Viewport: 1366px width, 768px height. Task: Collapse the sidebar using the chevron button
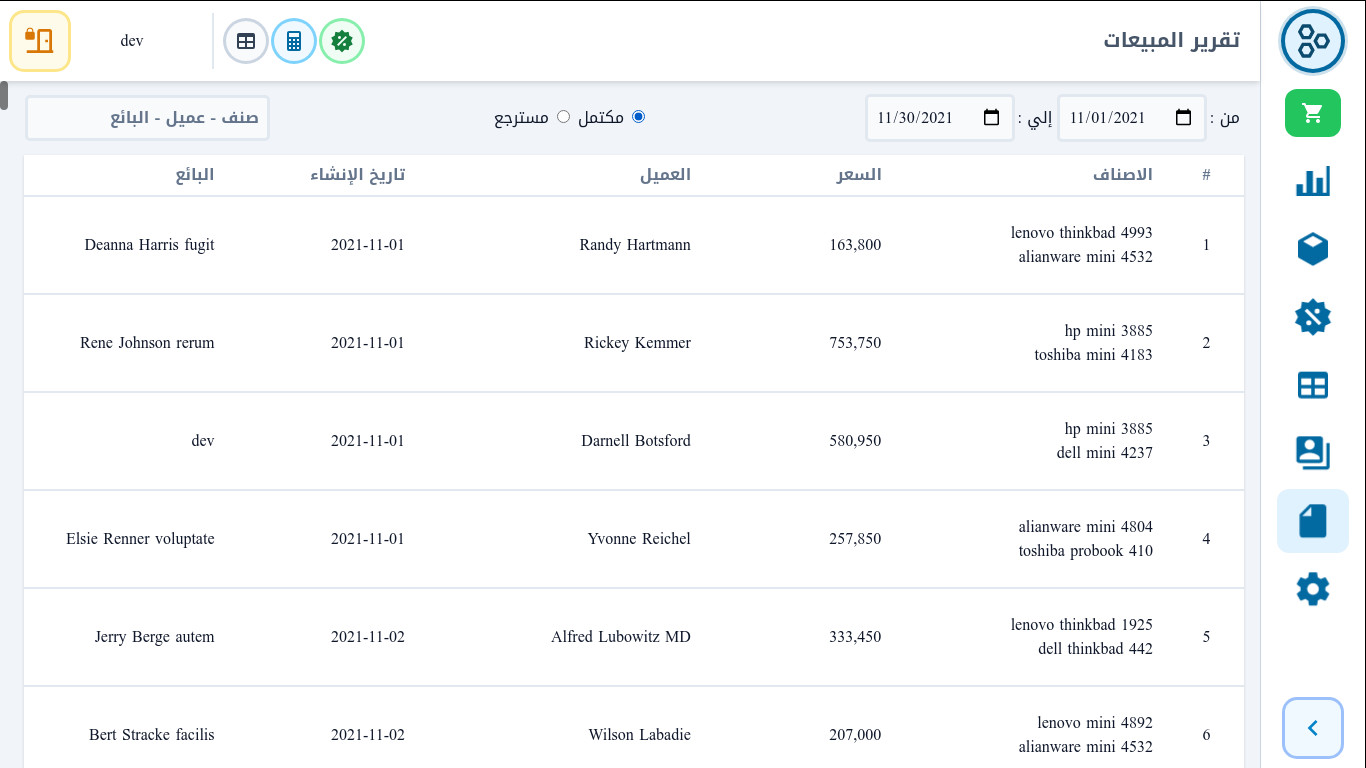pos(1312,728)
